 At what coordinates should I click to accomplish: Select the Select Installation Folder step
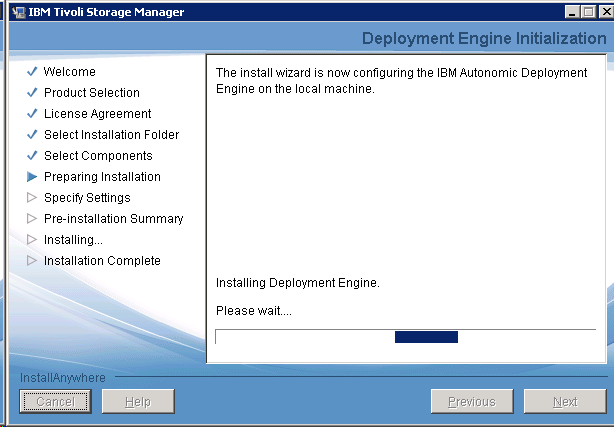tap(111, 135)
